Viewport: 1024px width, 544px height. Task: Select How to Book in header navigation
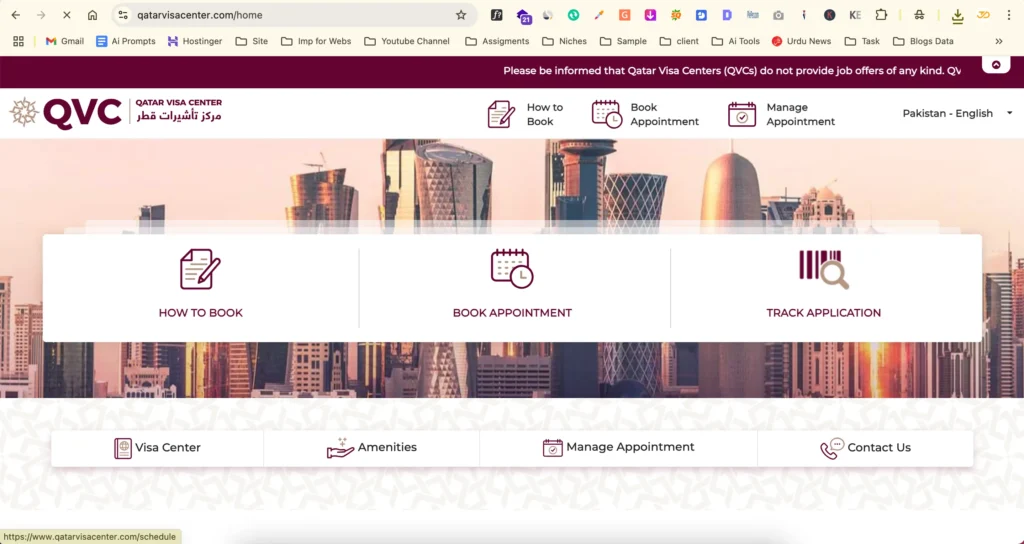point(526,114)
